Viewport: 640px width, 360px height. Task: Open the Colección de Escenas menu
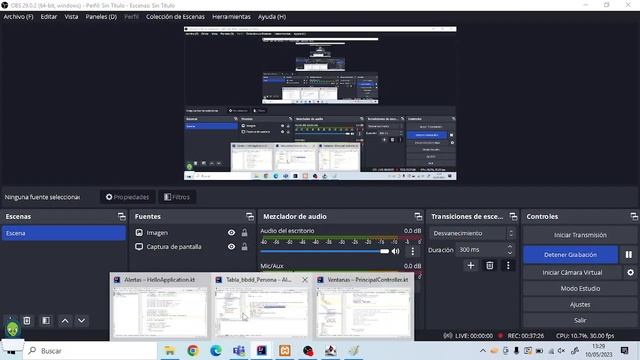click(175, 17)
